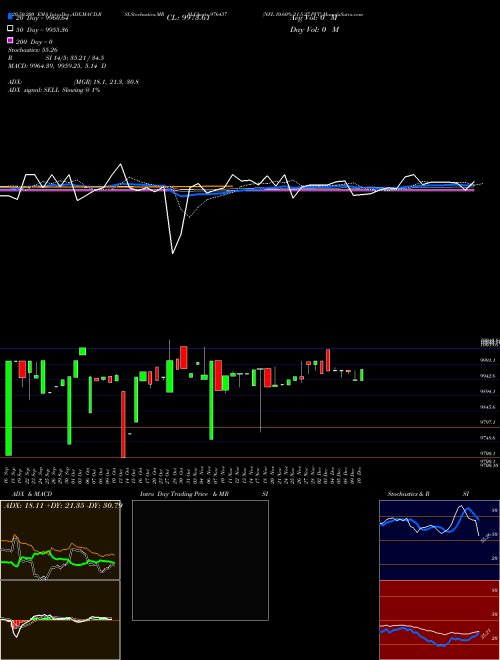This screenshot has width=500, height=660.
Task: Click the 'Avg Vol: 0 M' text
Action: click(314, 18)
